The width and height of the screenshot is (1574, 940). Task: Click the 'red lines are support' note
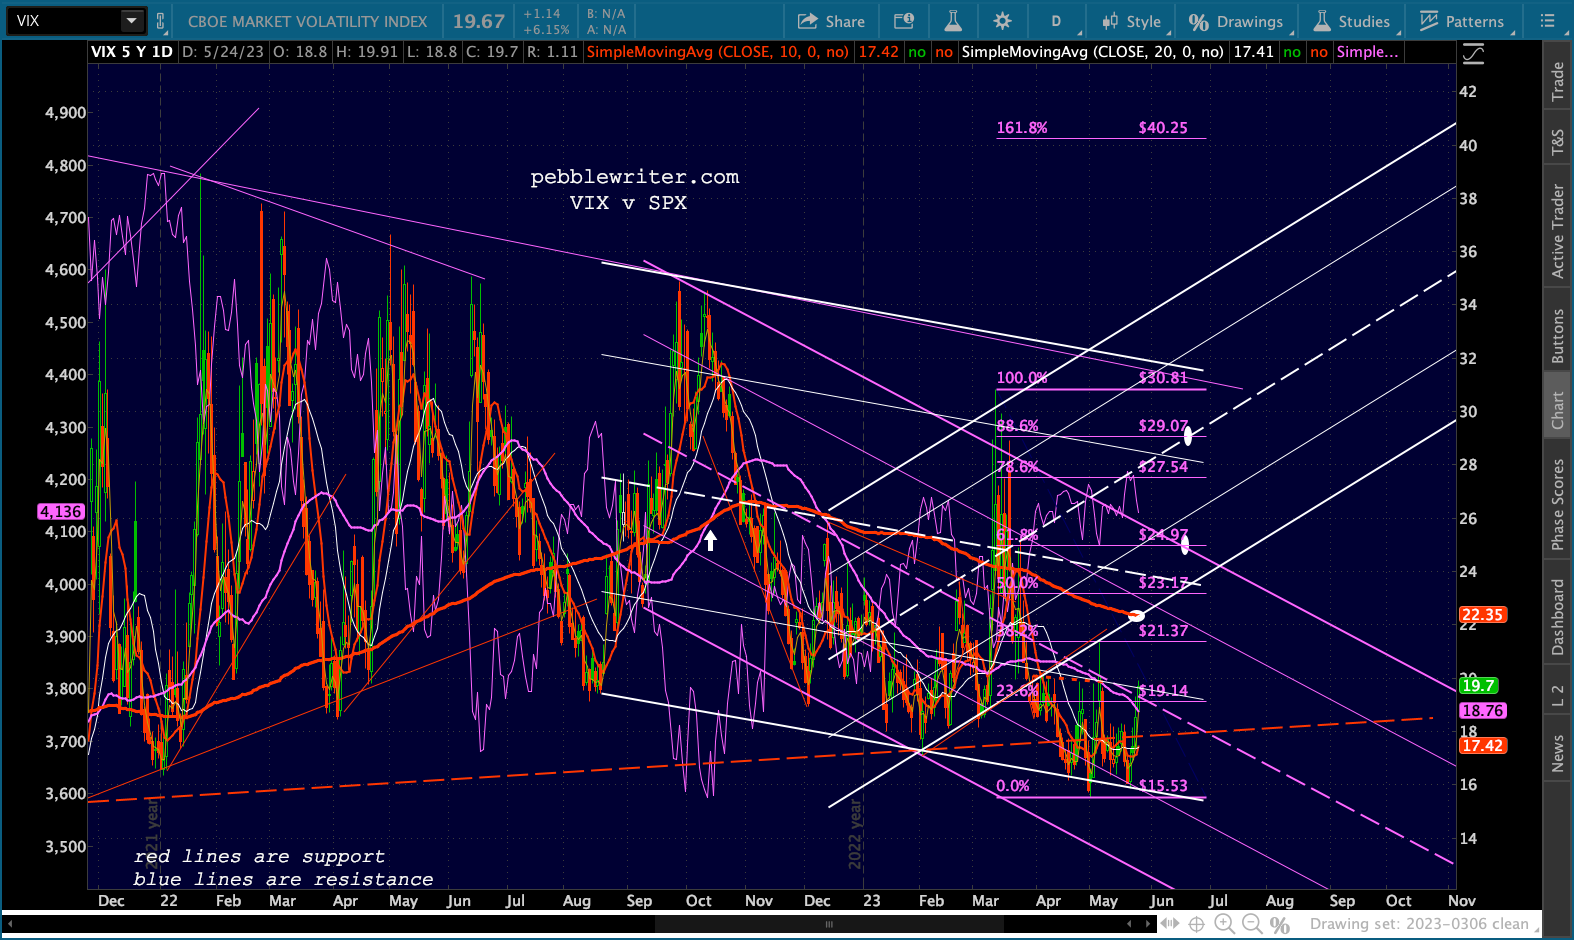click(x=260, y=857)
